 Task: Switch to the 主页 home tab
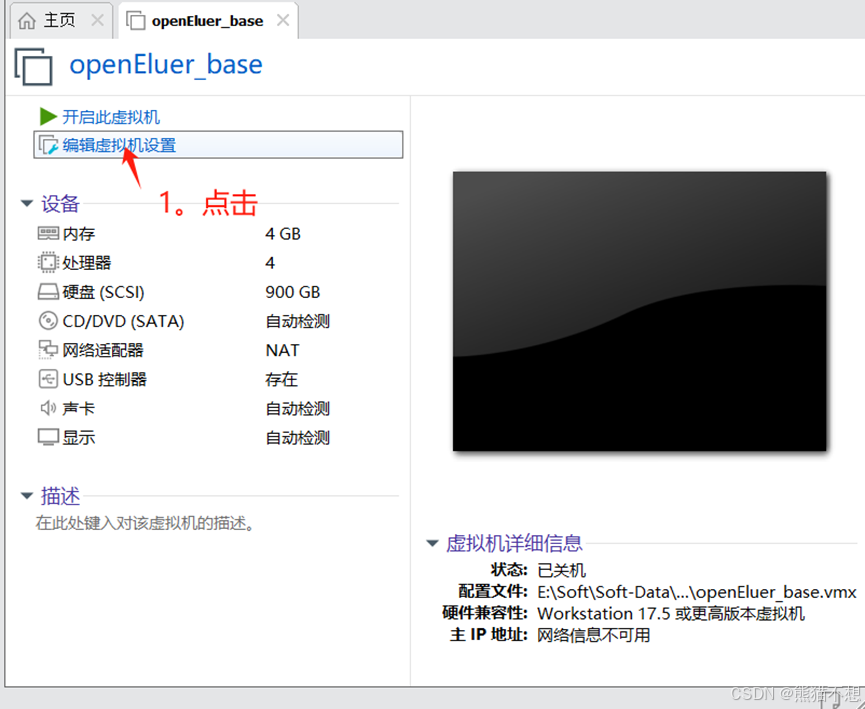coord(59,21)
